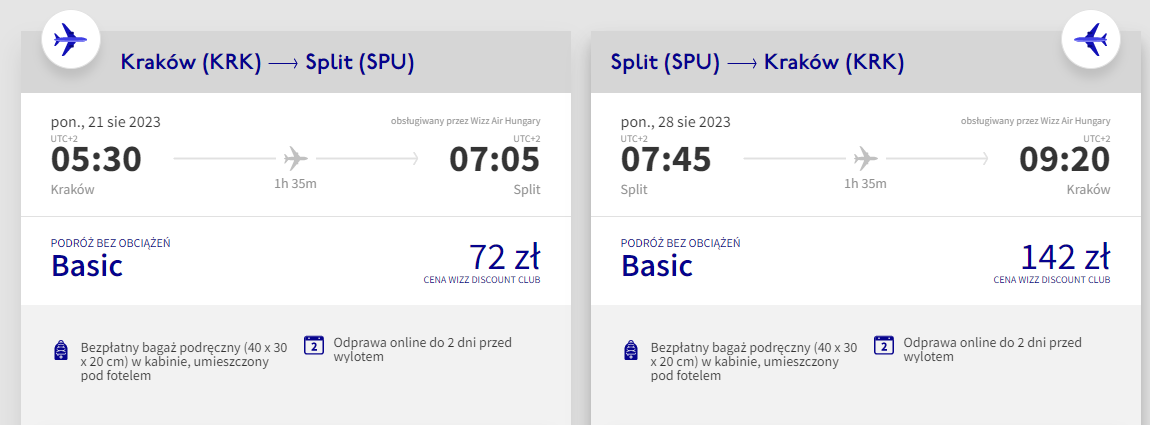This screenshot has height=425, width=1150.
Task: Click 'obsługiwany przez Wizz Air Hungary' on outbound card
Action: [466, 121]
